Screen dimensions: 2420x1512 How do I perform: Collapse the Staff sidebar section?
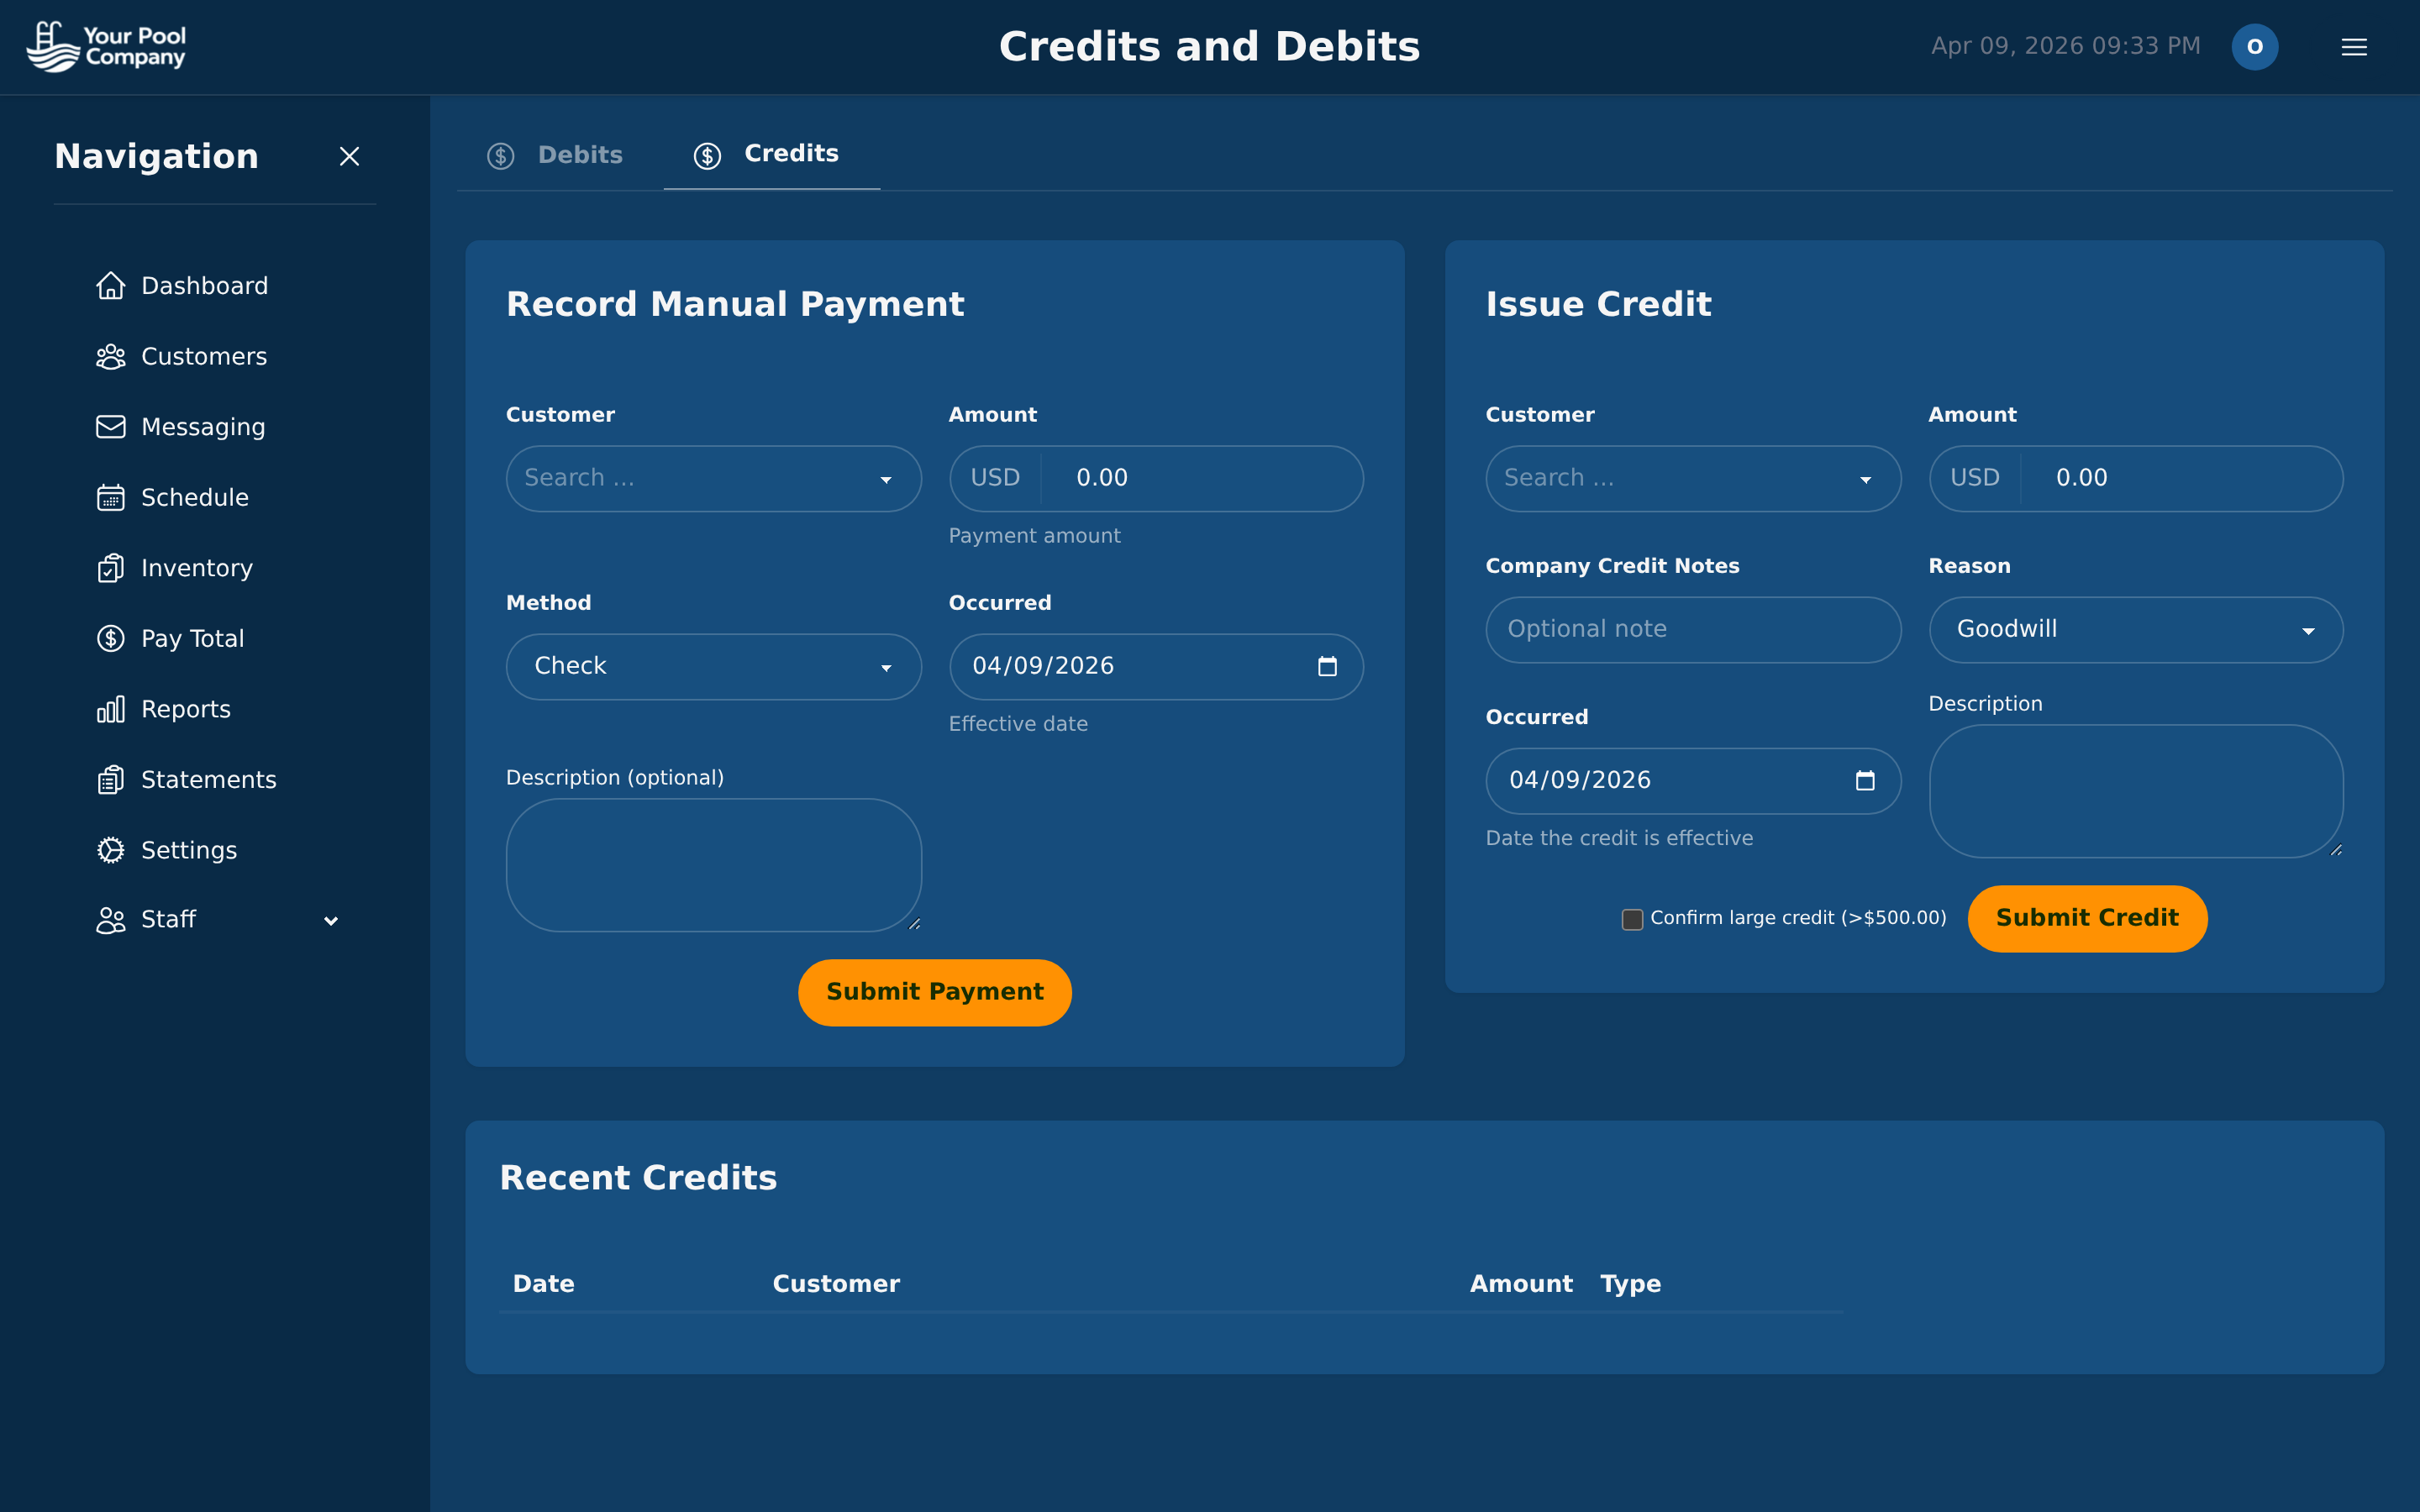[331, 920]
